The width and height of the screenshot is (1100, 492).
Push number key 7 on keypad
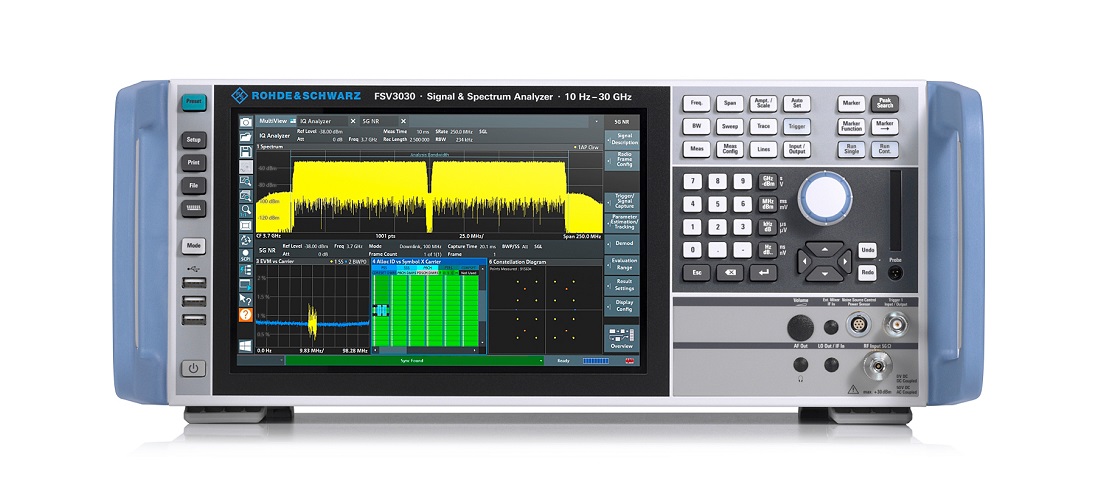coord(692,182)
